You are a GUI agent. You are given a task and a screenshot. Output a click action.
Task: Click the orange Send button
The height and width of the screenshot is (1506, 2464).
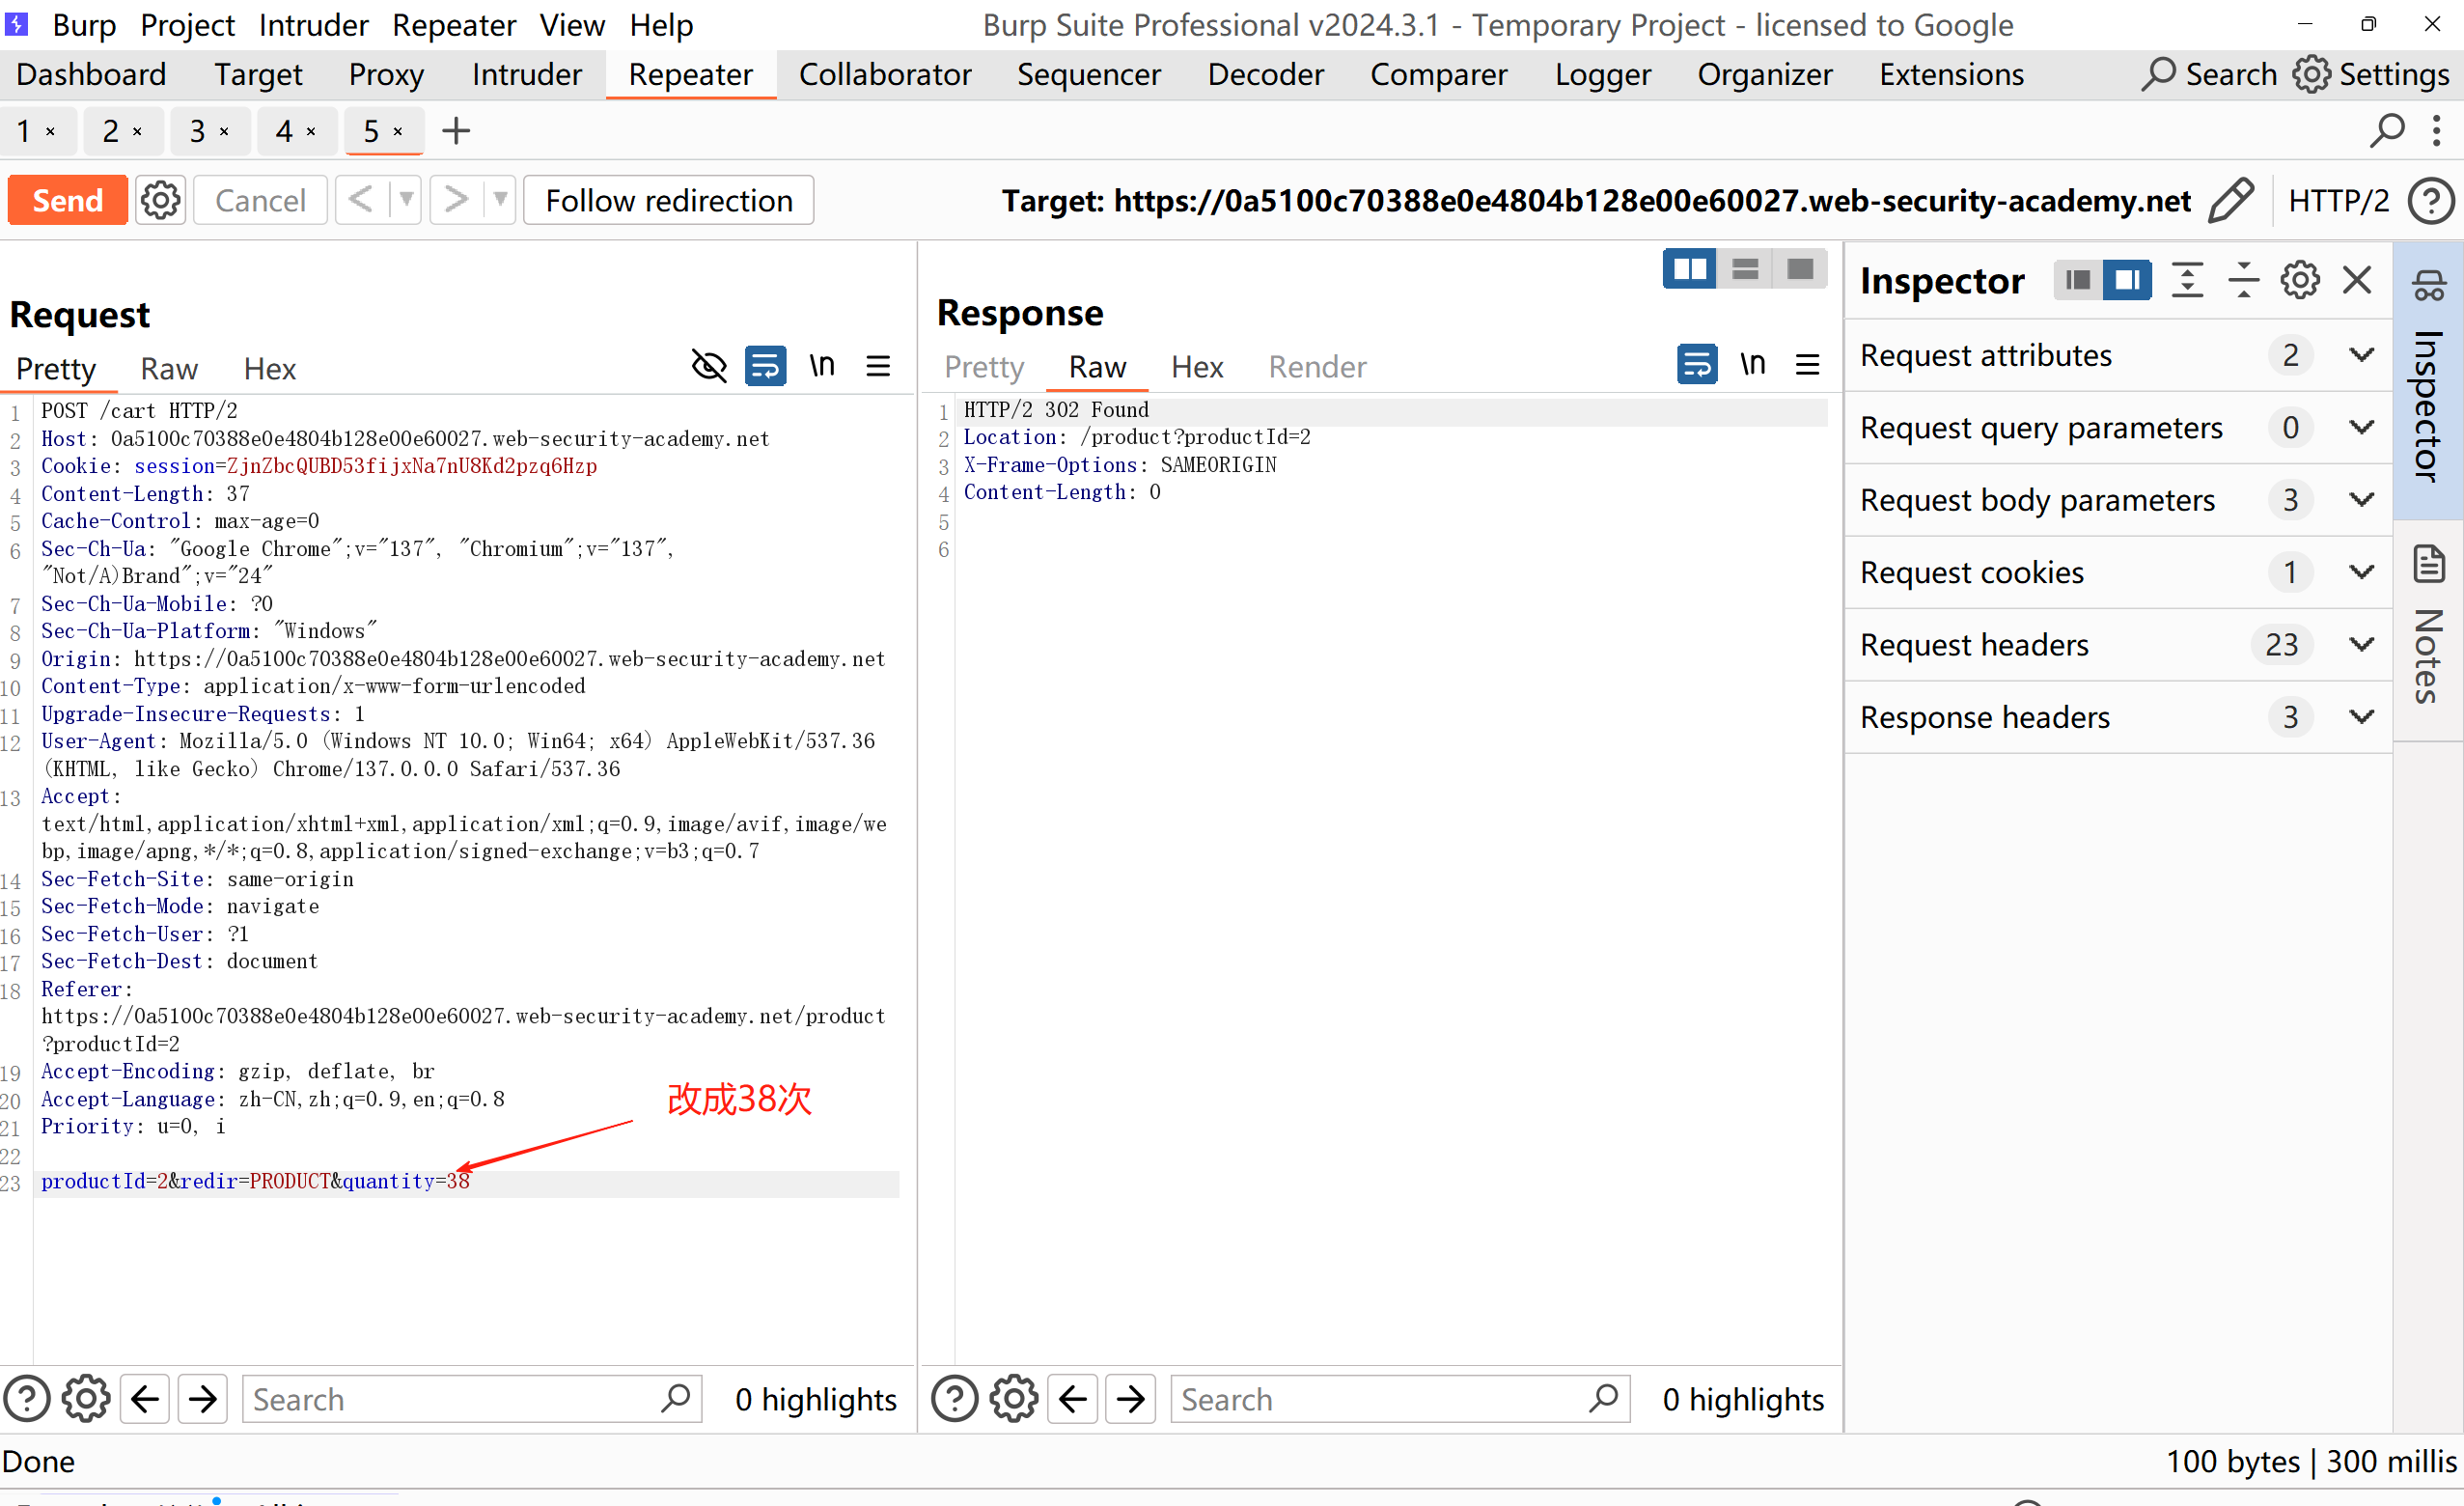67,201
